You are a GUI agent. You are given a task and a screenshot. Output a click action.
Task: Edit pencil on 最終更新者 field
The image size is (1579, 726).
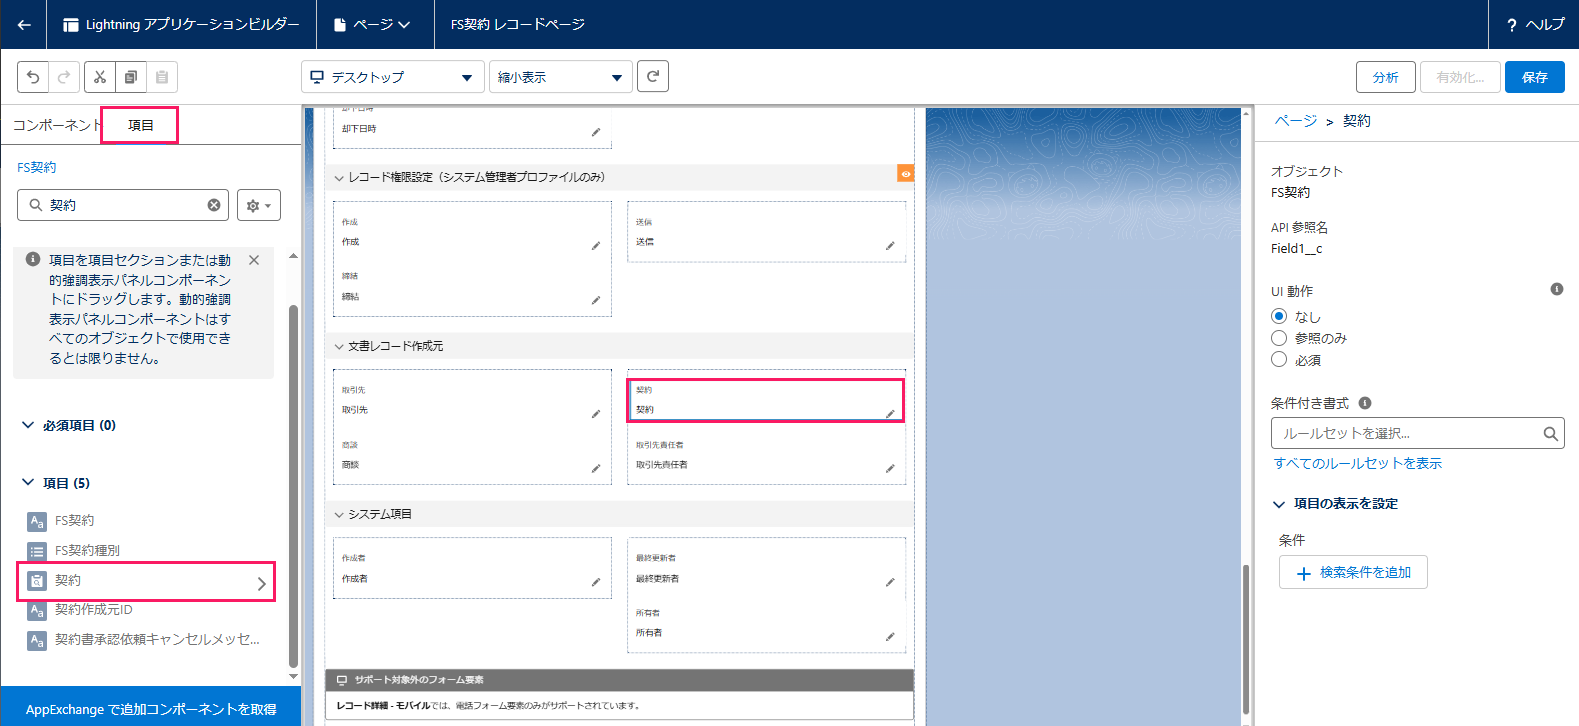click(890, 582)
